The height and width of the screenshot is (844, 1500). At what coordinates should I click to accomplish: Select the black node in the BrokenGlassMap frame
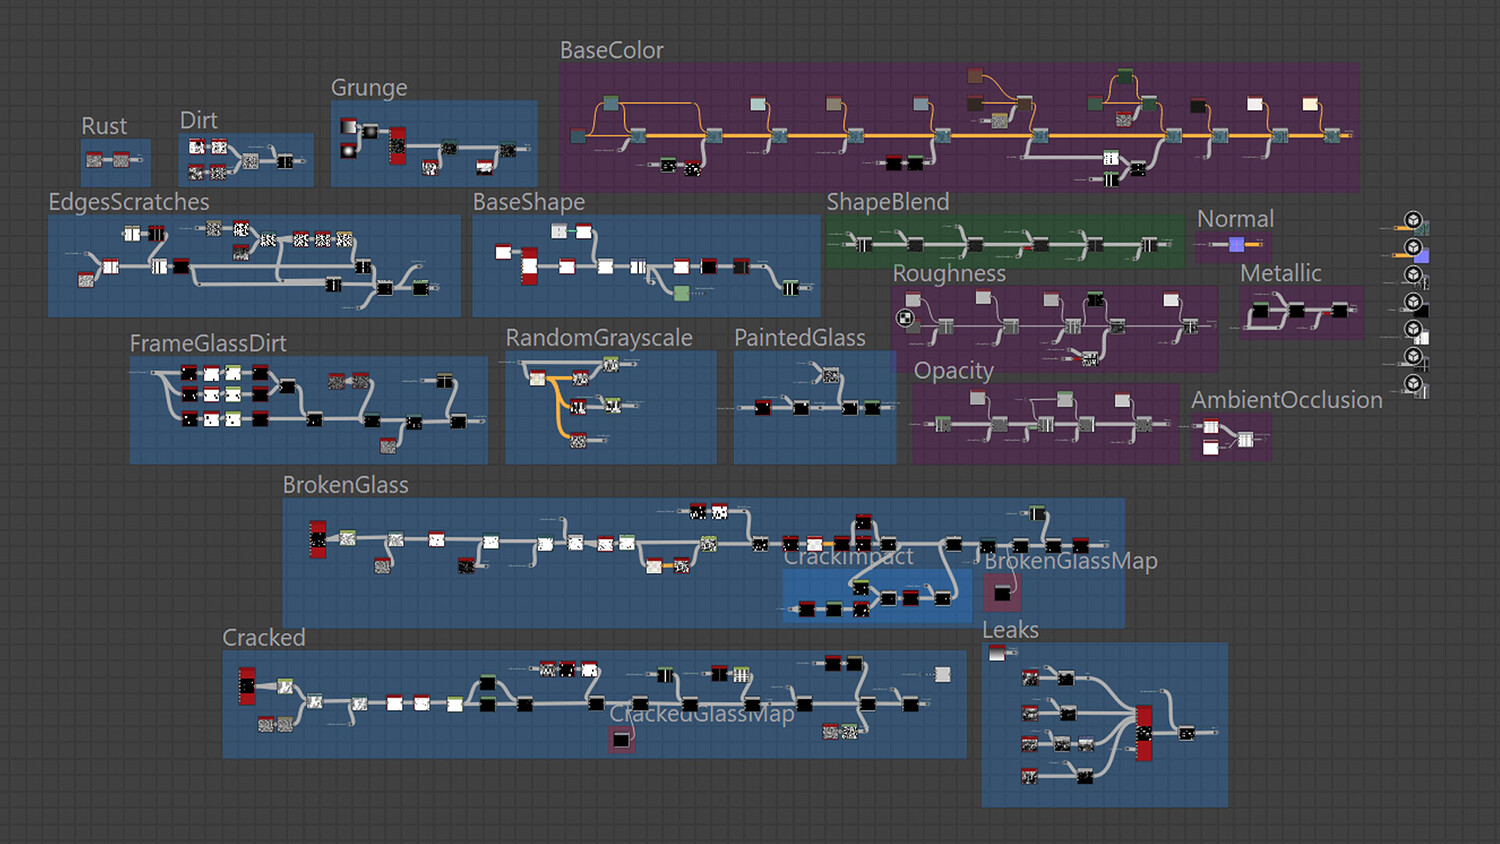(1002, 594)
